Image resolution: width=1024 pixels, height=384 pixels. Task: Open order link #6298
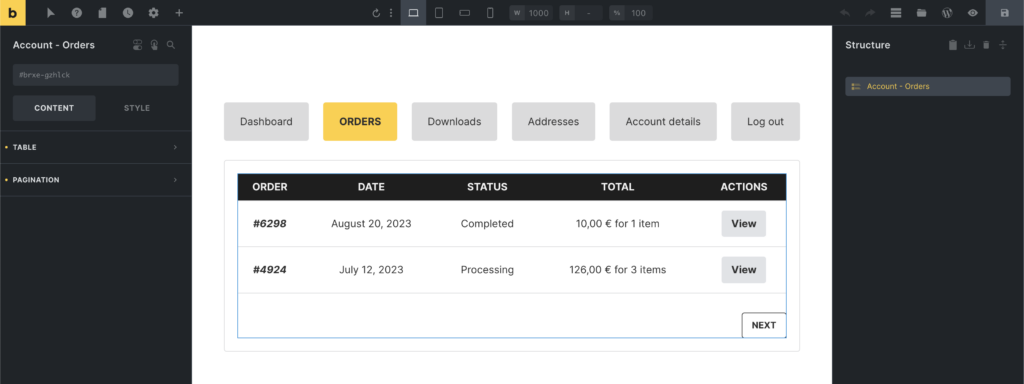tap(270, 224)
